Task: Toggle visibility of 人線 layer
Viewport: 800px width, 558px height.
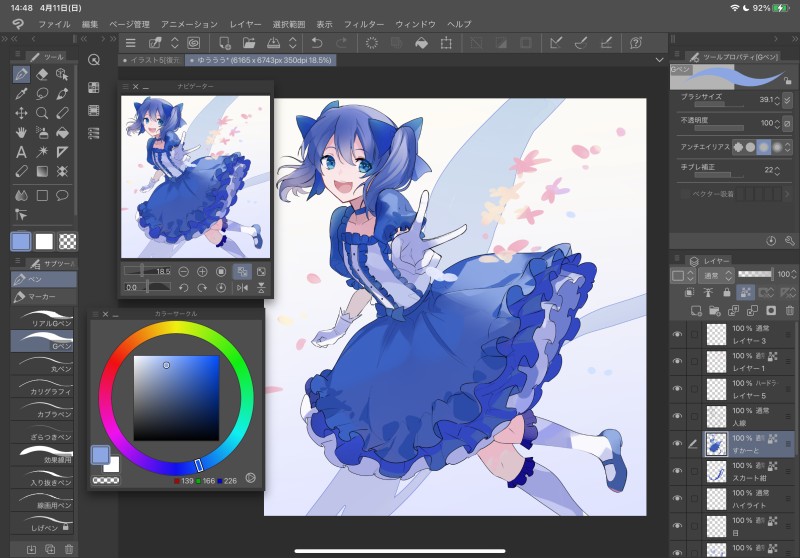Action: coord(677,416)
